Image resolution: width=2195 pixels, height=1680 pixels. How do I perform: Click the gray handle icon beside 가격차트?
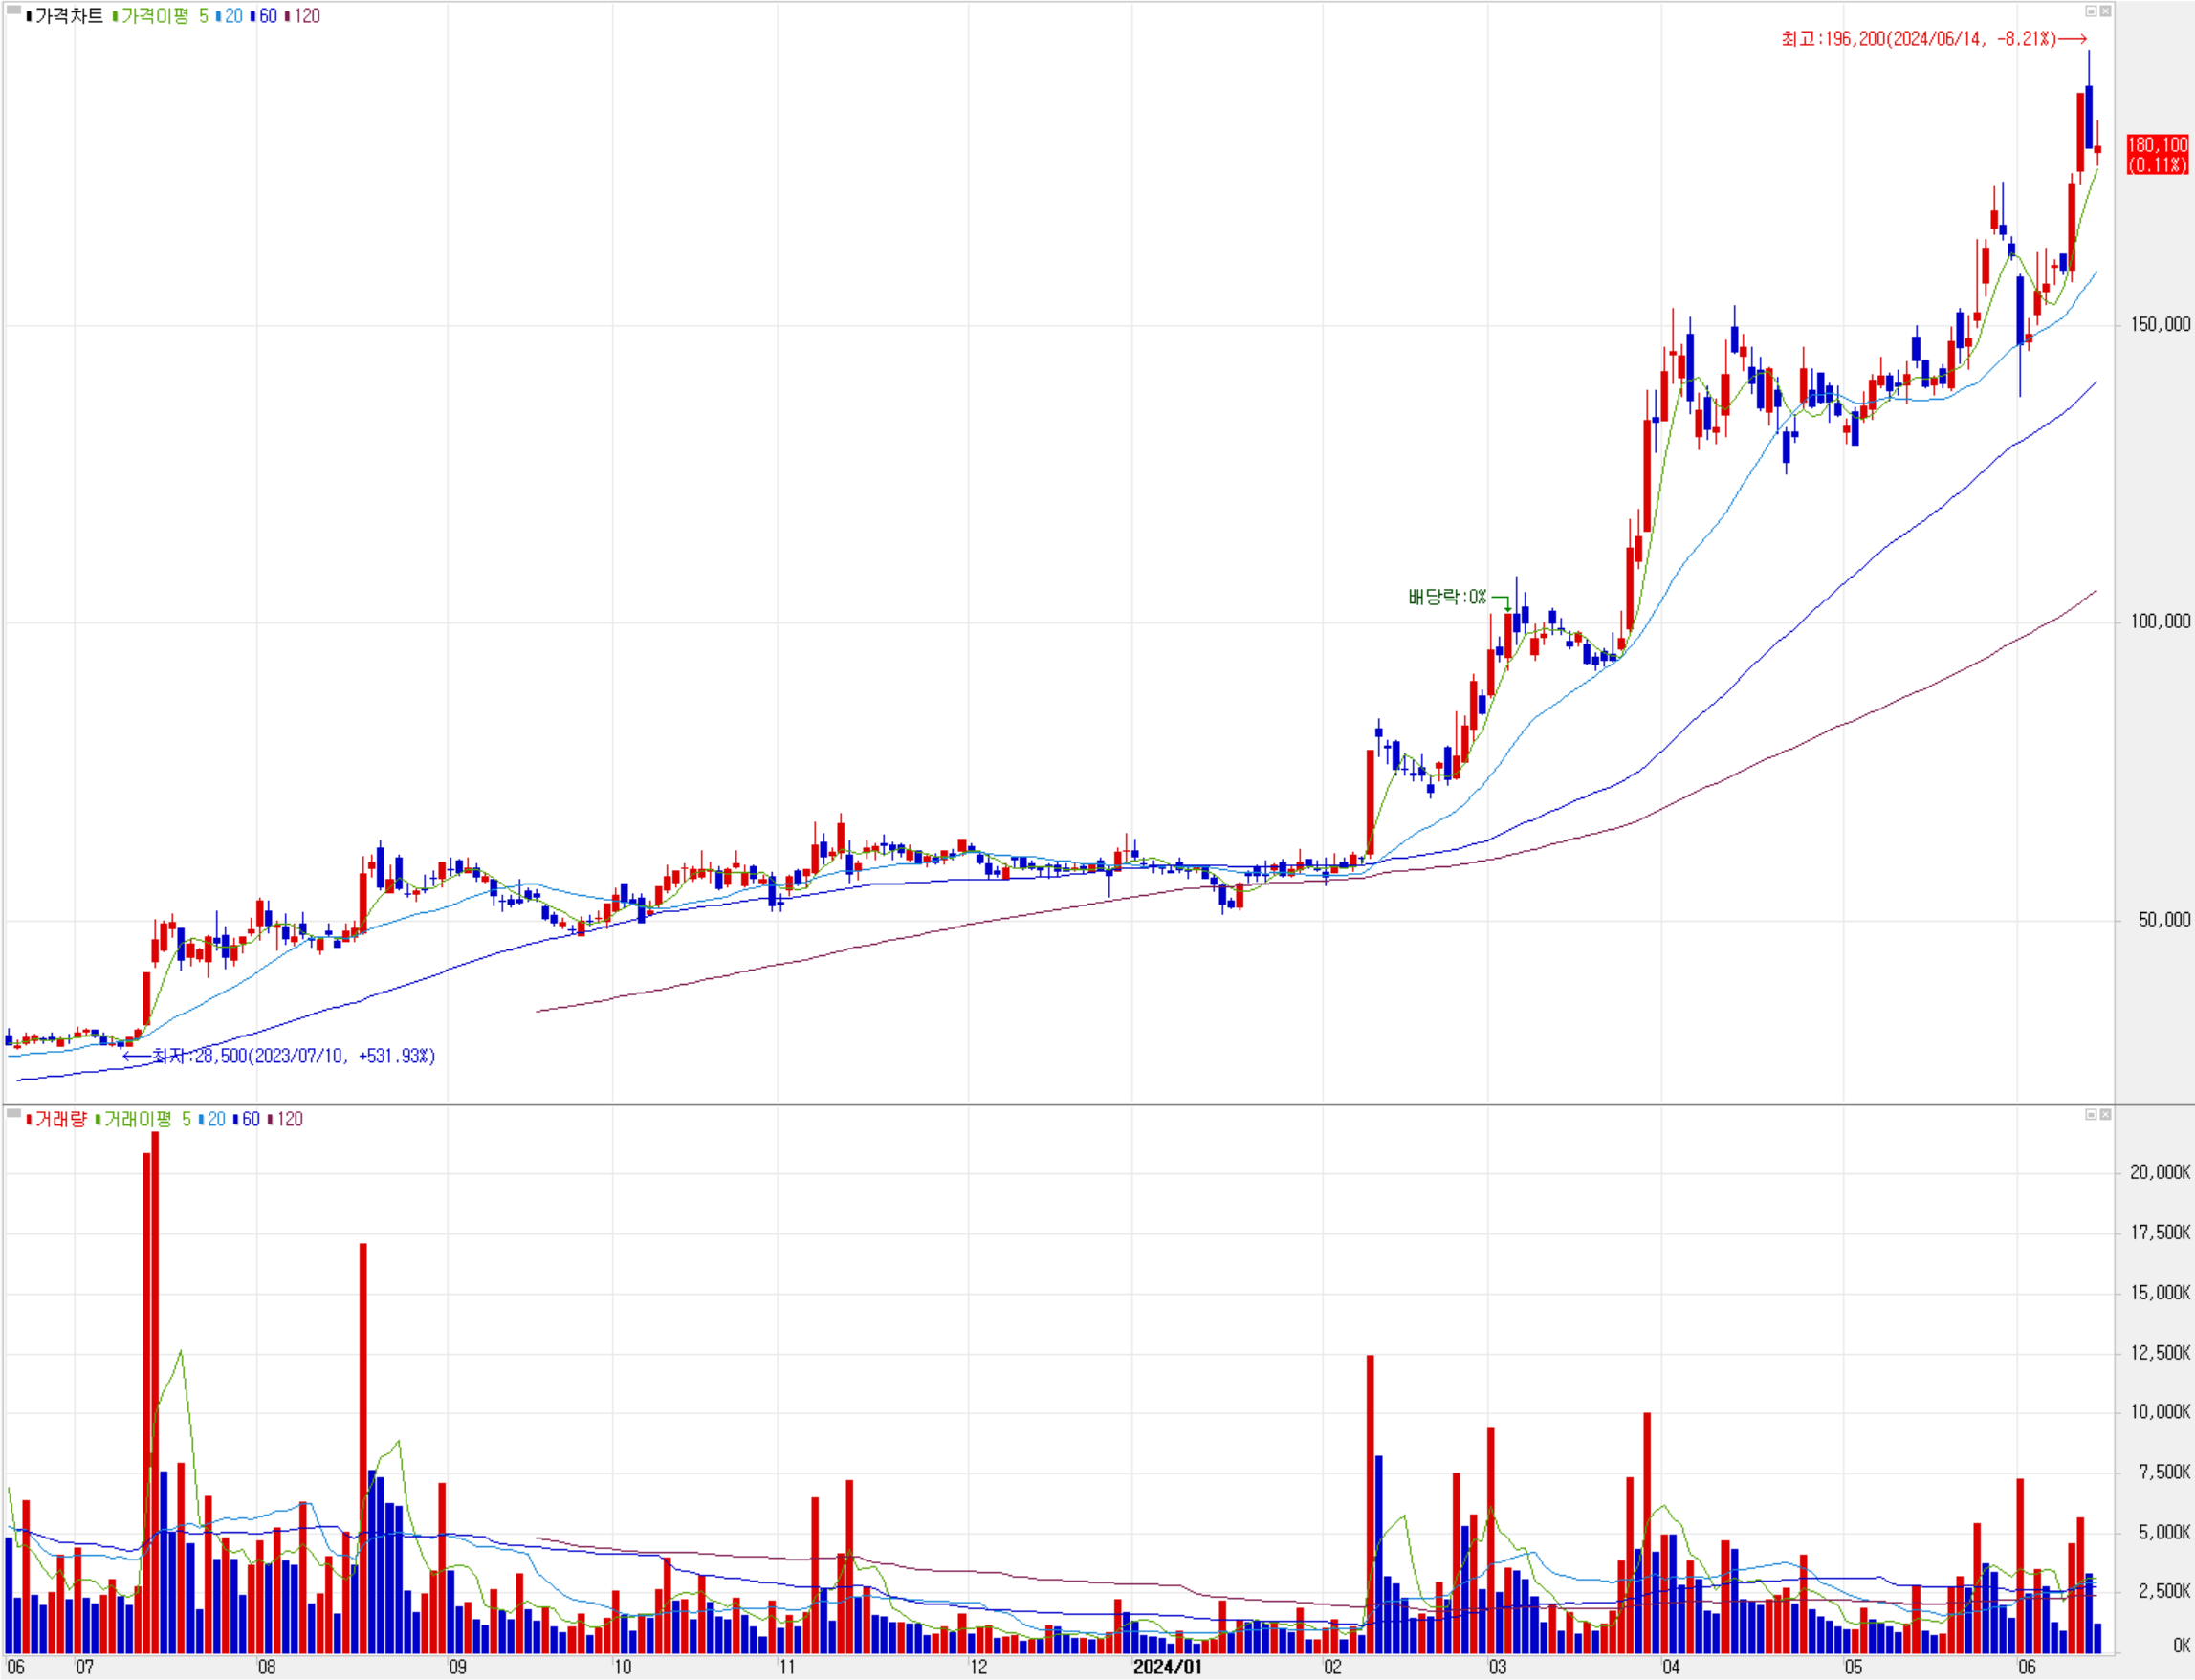(13, 10)
